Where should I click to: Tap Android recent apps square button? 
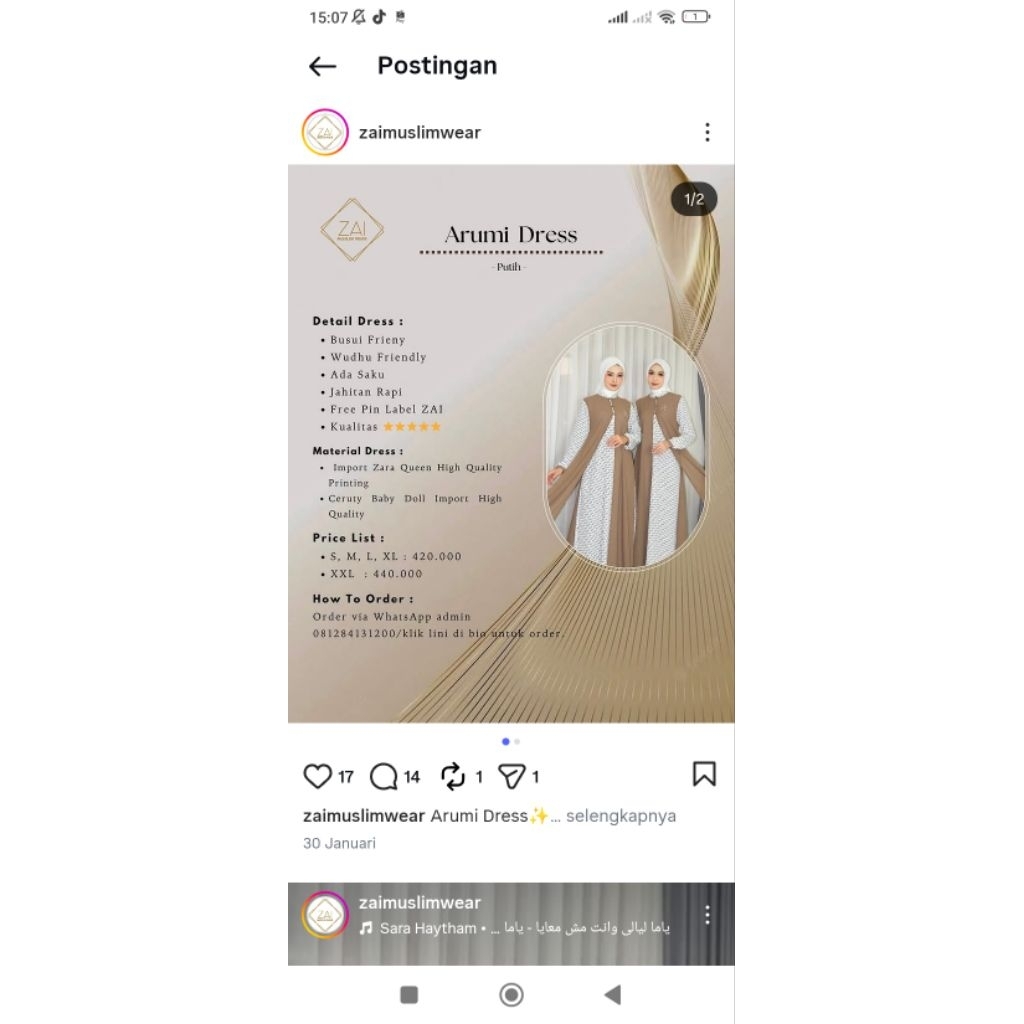[x=409, y=995]
